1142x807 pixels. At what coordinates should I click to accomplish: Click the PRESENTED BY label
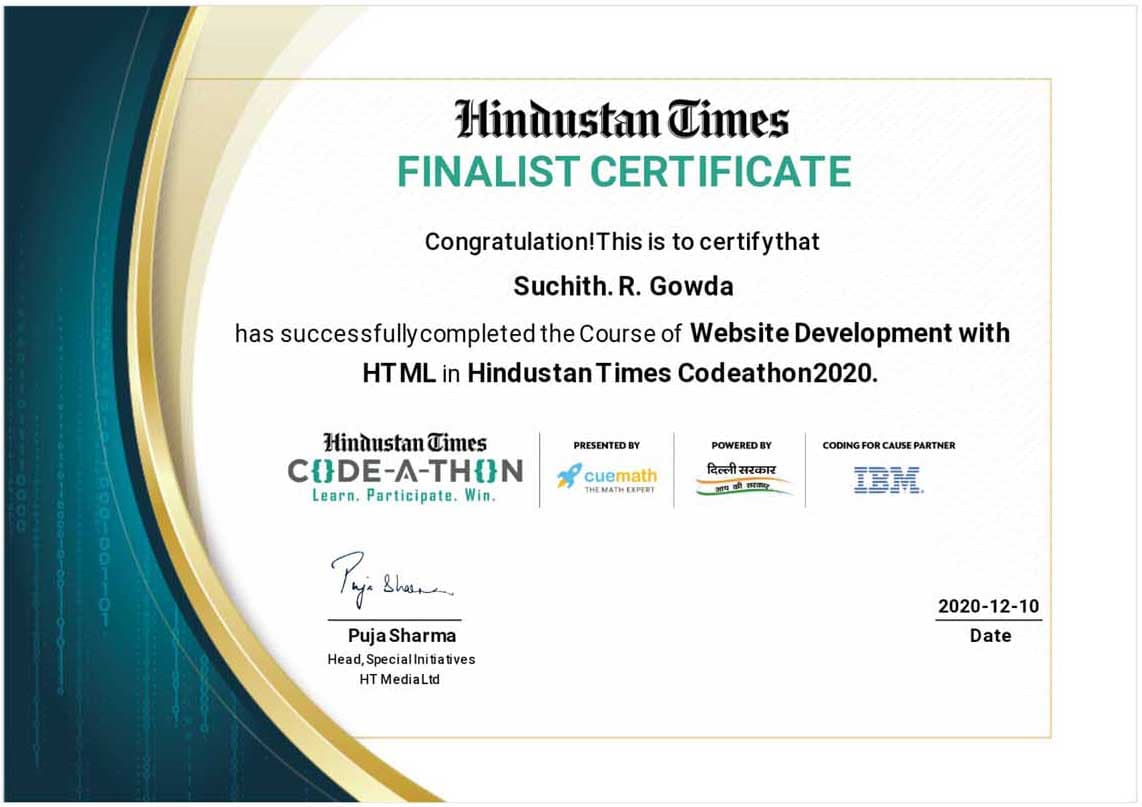point(606,445)
